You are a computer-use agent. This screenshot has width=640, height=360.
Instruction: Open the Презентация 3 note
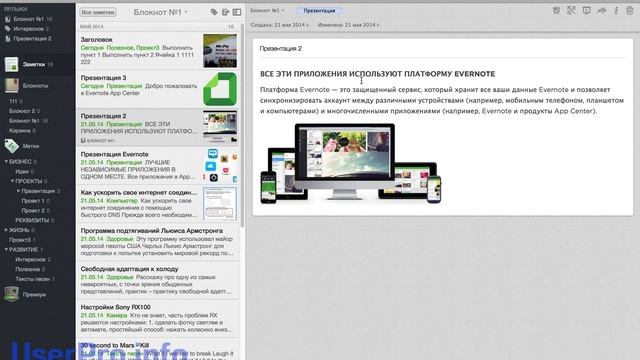tap(158, 89)
